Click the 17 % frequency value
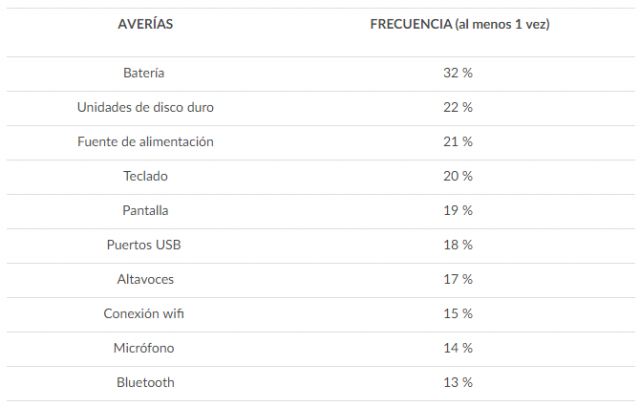 coord(458,279)
